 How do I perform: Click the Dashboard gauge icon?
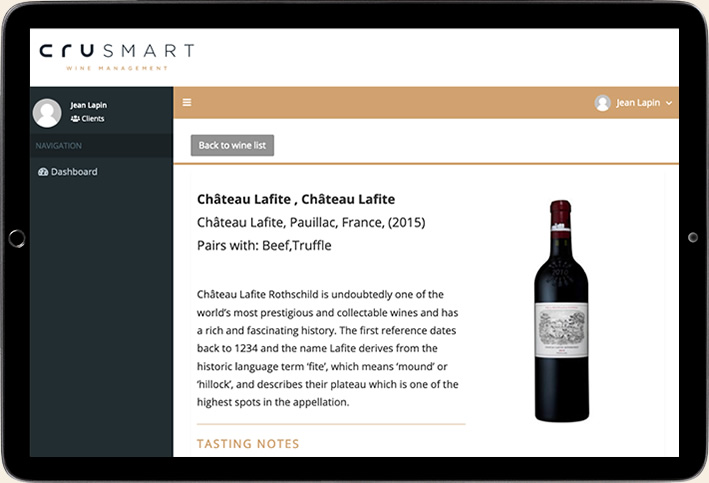(x=43, y=172)
